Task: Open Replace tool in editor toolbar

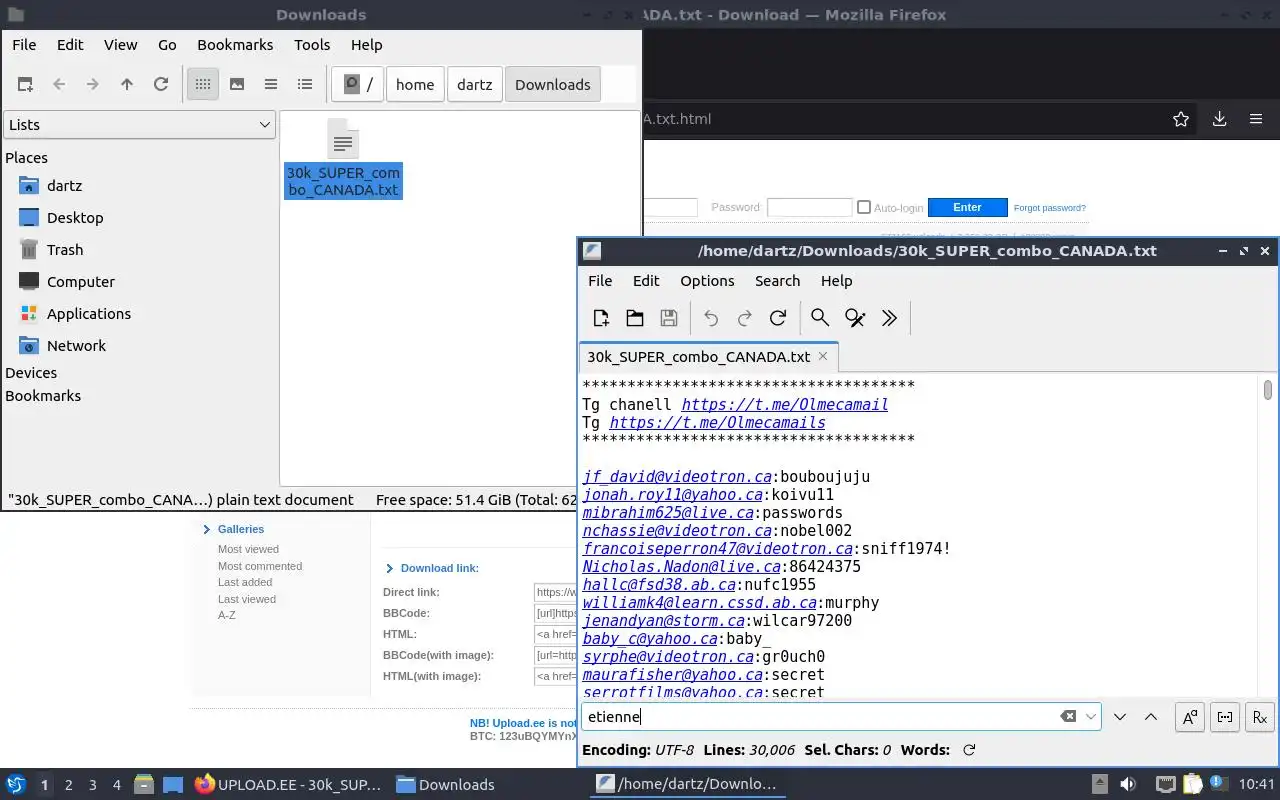Action: pos(855,318)
